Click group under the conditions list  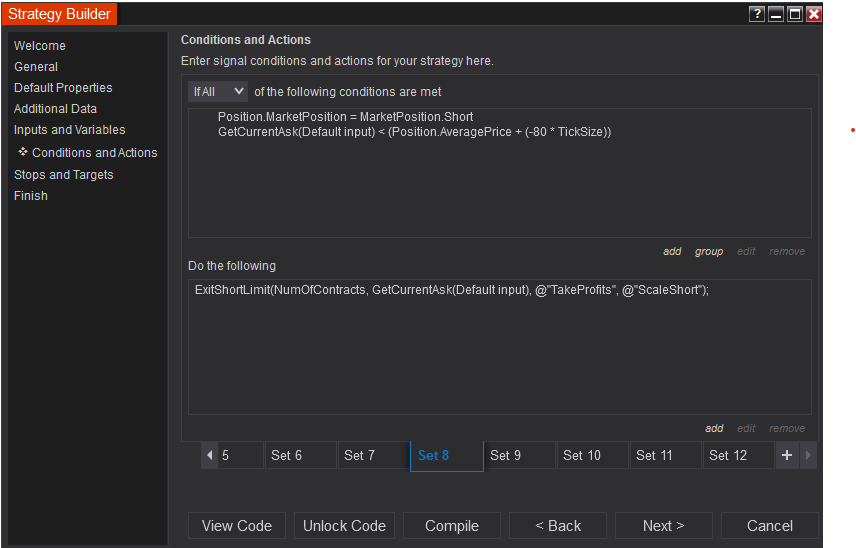(709, 251)
